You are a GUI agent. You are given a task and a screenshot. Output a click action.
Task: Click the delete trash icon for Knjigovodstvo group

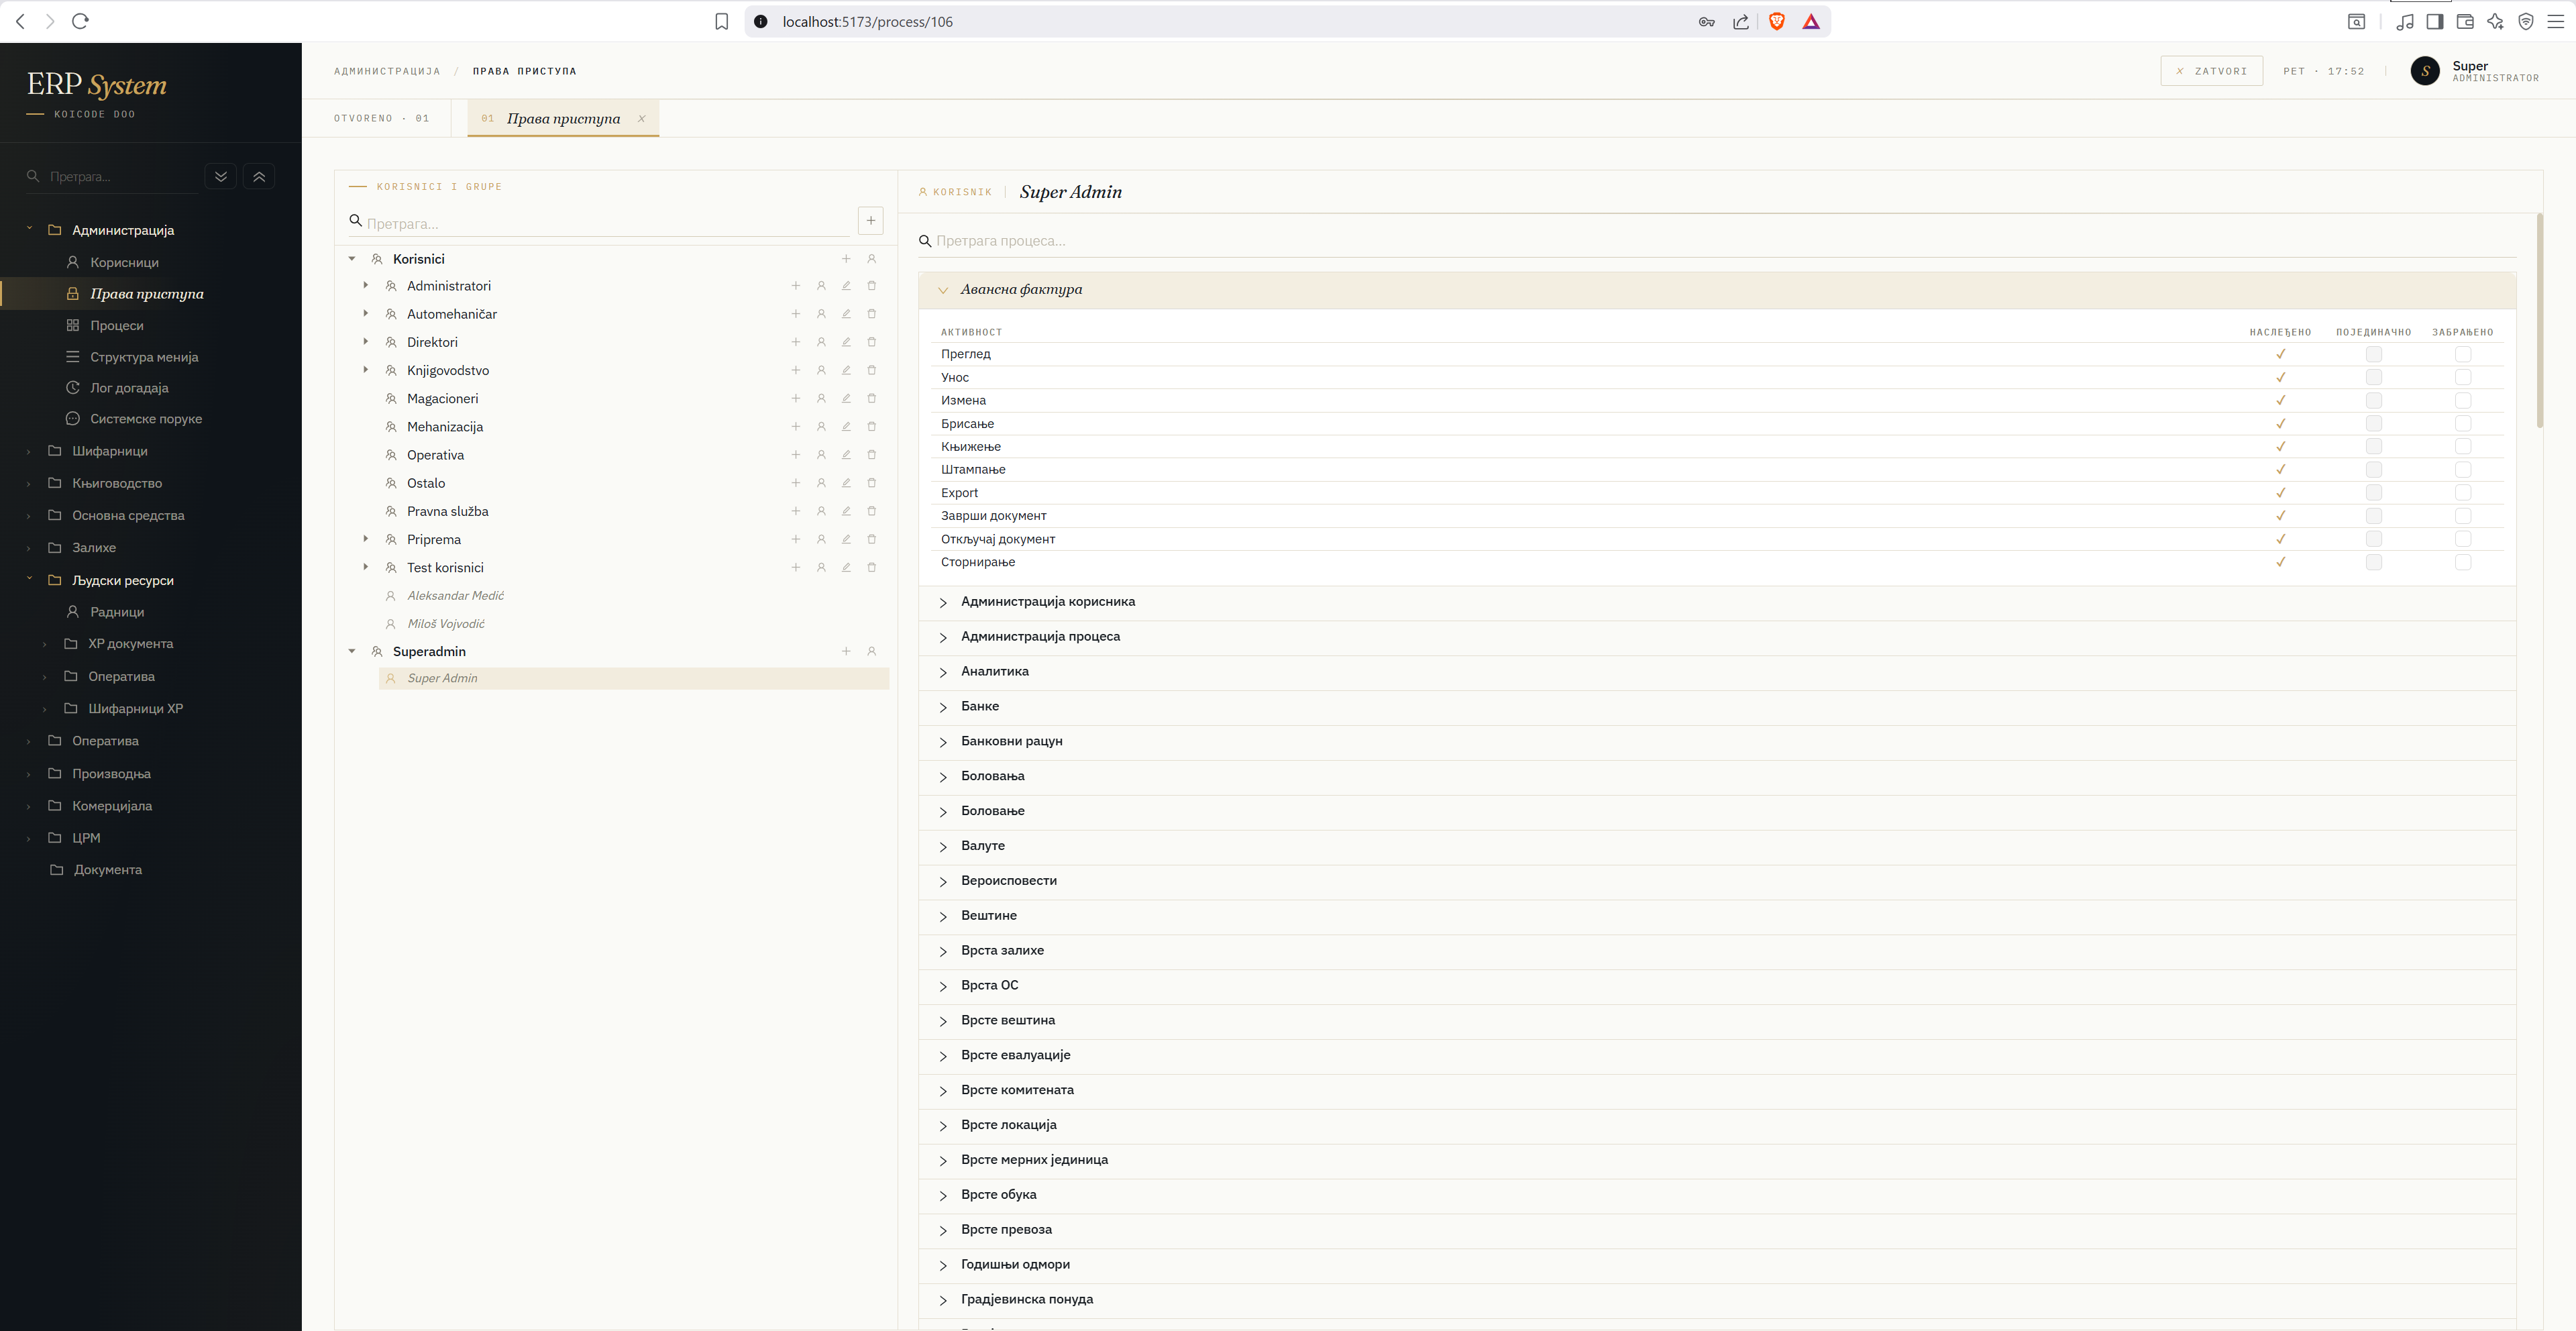(x=872, y=370)
